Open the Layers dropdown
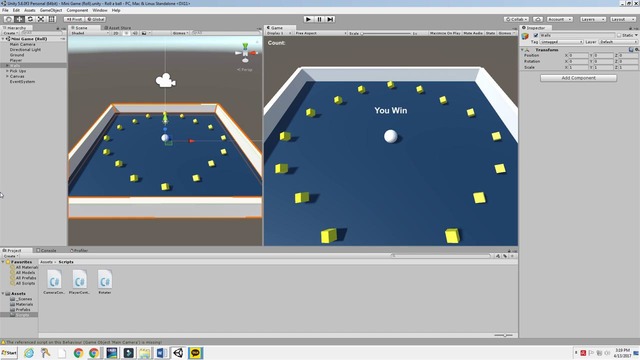The height and width of the screenshot is (360, 640). (592, 19)
